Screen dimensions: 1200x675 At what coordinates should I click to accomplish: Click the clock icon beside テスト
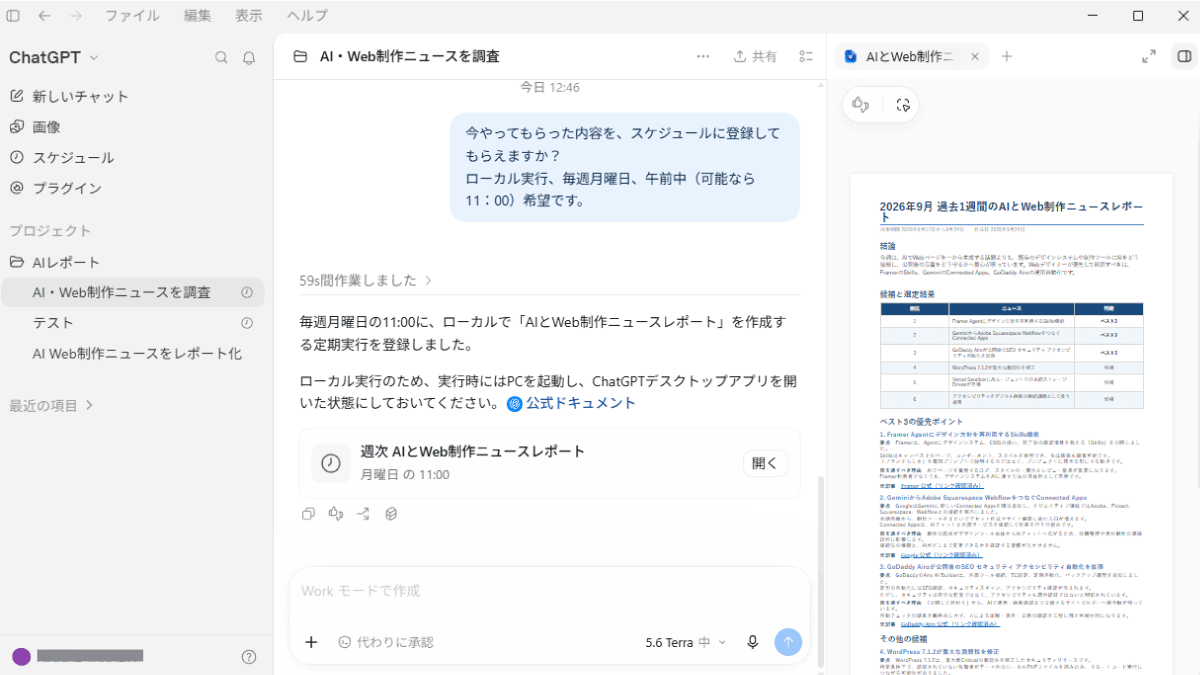click(247, 323)
